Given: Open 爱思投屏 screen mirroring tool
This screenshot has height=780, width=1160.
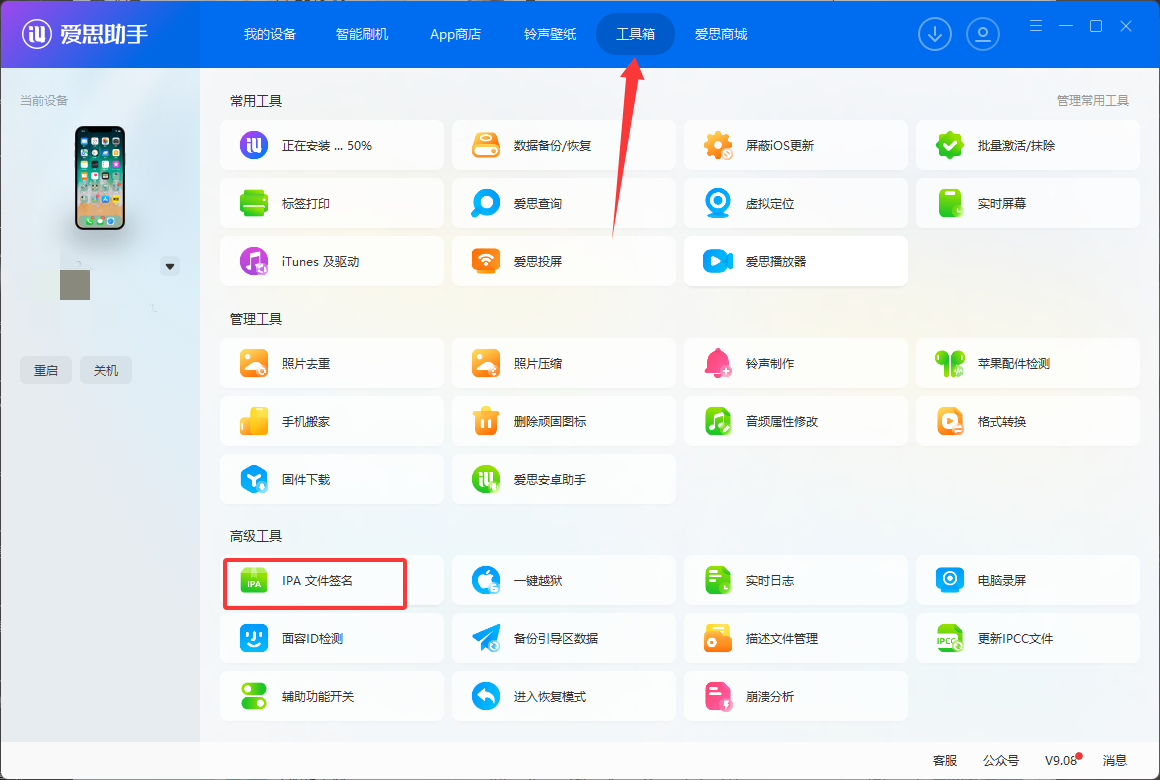Looking at the screenshot, I should click(x=537, y=262).
